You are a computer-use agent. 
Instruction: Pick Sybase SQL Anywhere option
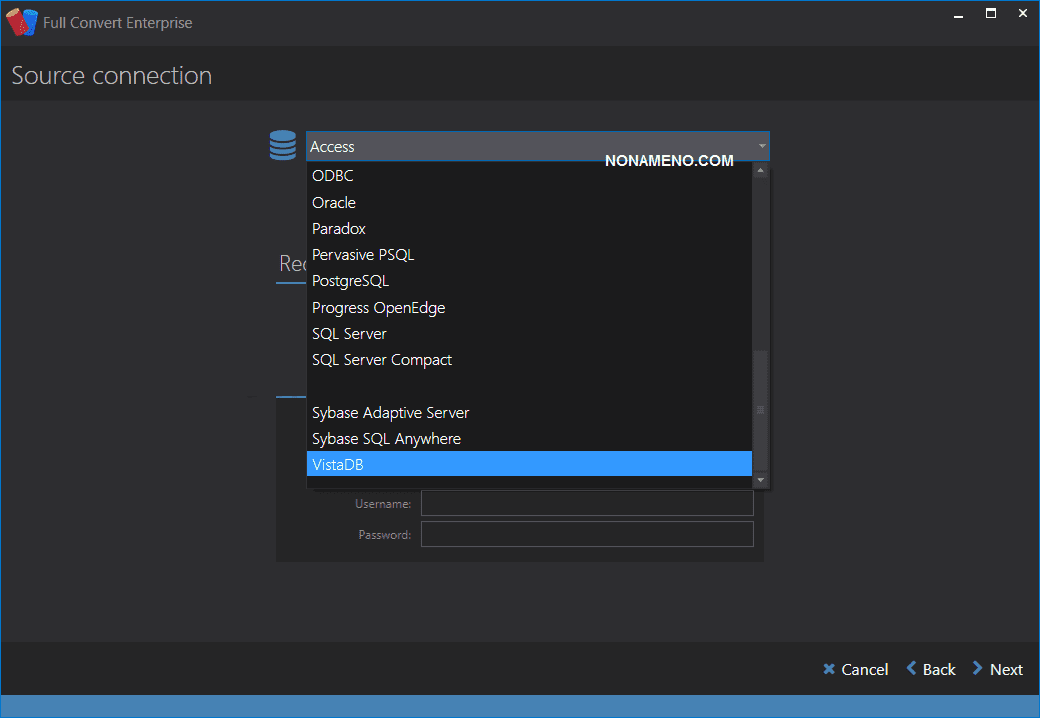[386, 439]
